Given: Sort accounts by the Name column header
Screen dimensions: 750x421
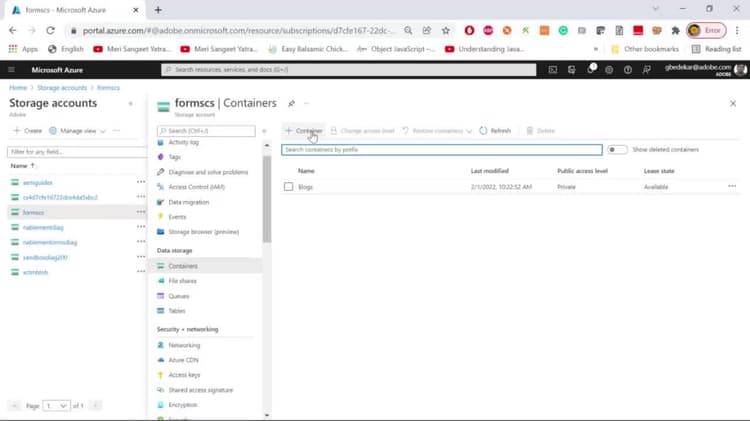Looking at the screenshot, I should (x=22, y=166).
